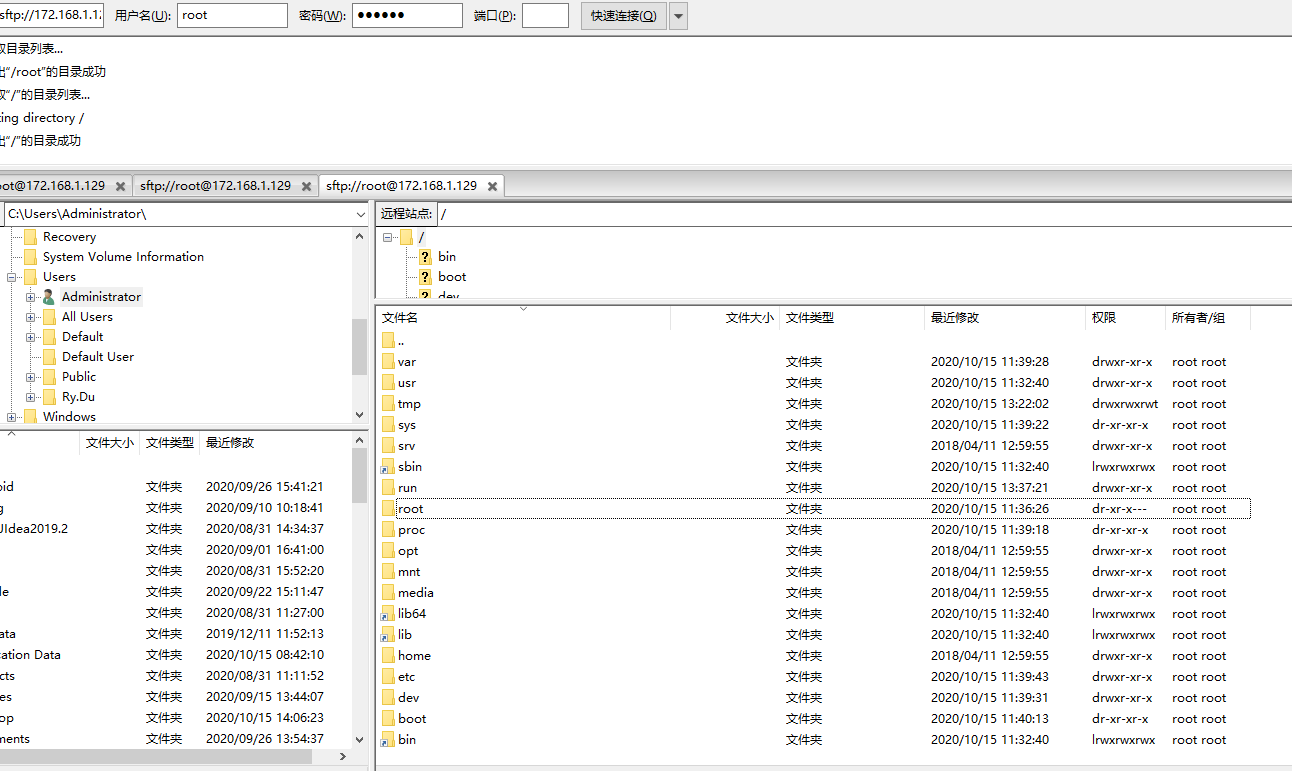
Task: Click the Windows folder icon in local tree
Action: coord(30,417)
